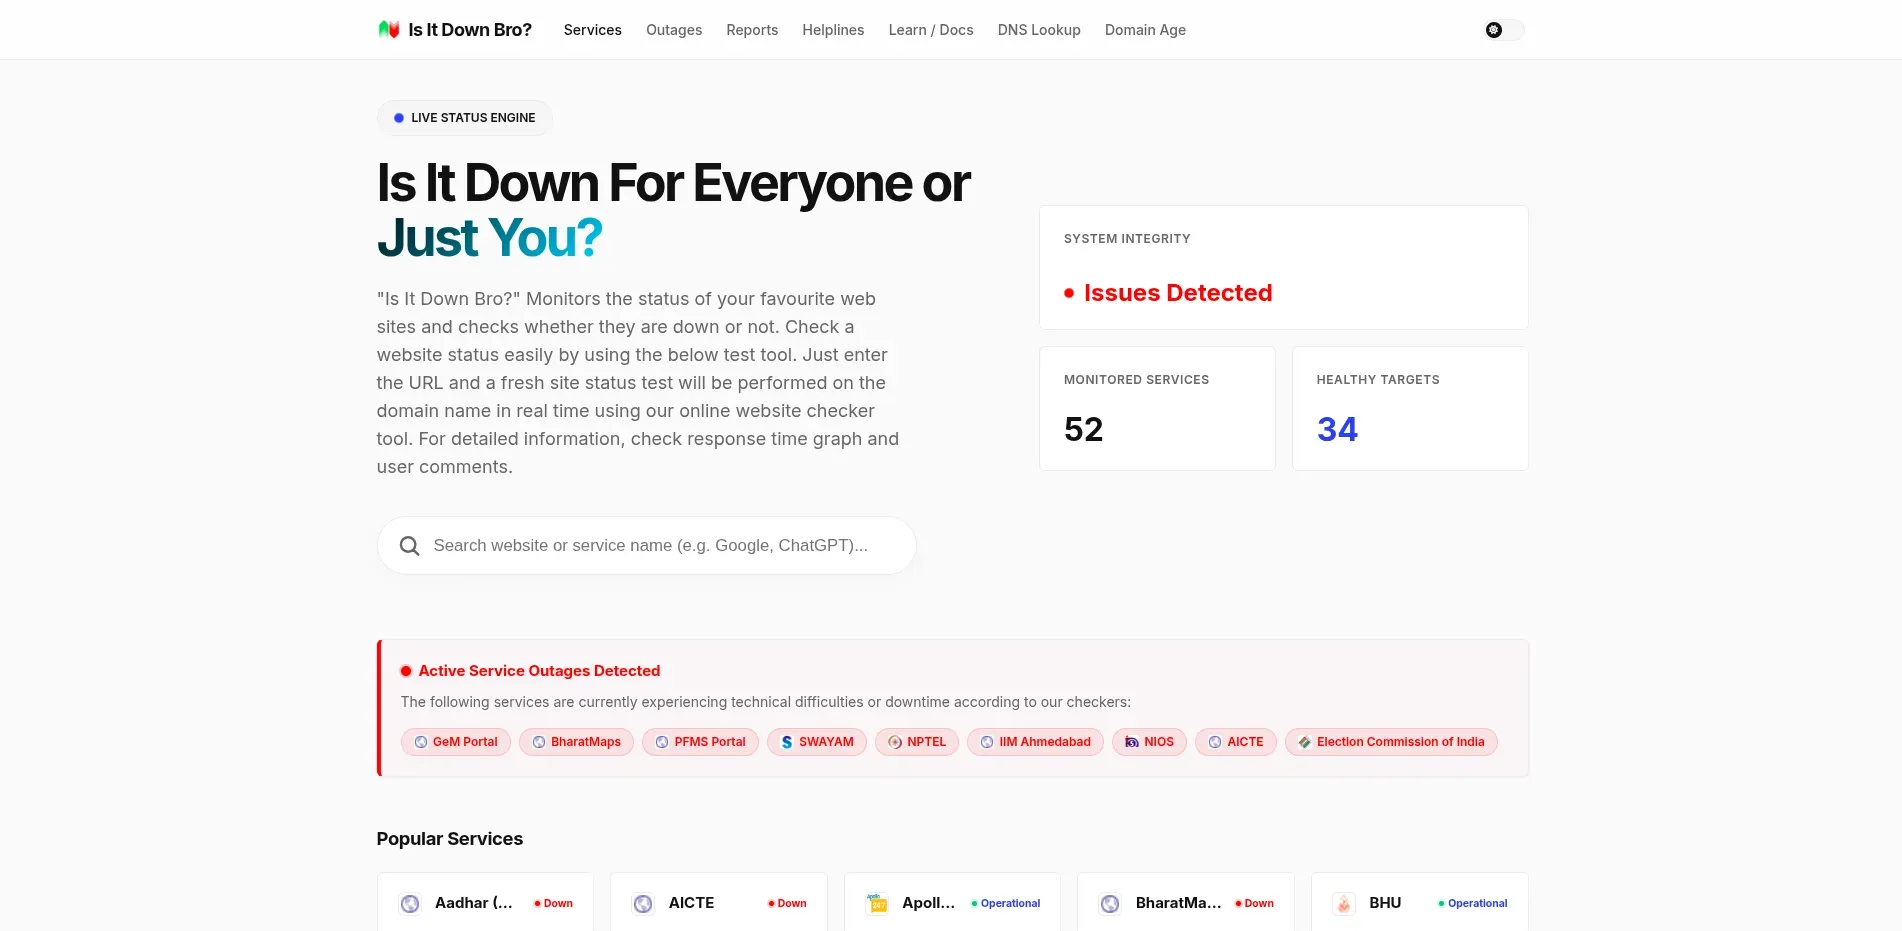Open the Election Commission of India outage chip
This screenshot has width=1902, height=931.
(x=1391, y=742)
